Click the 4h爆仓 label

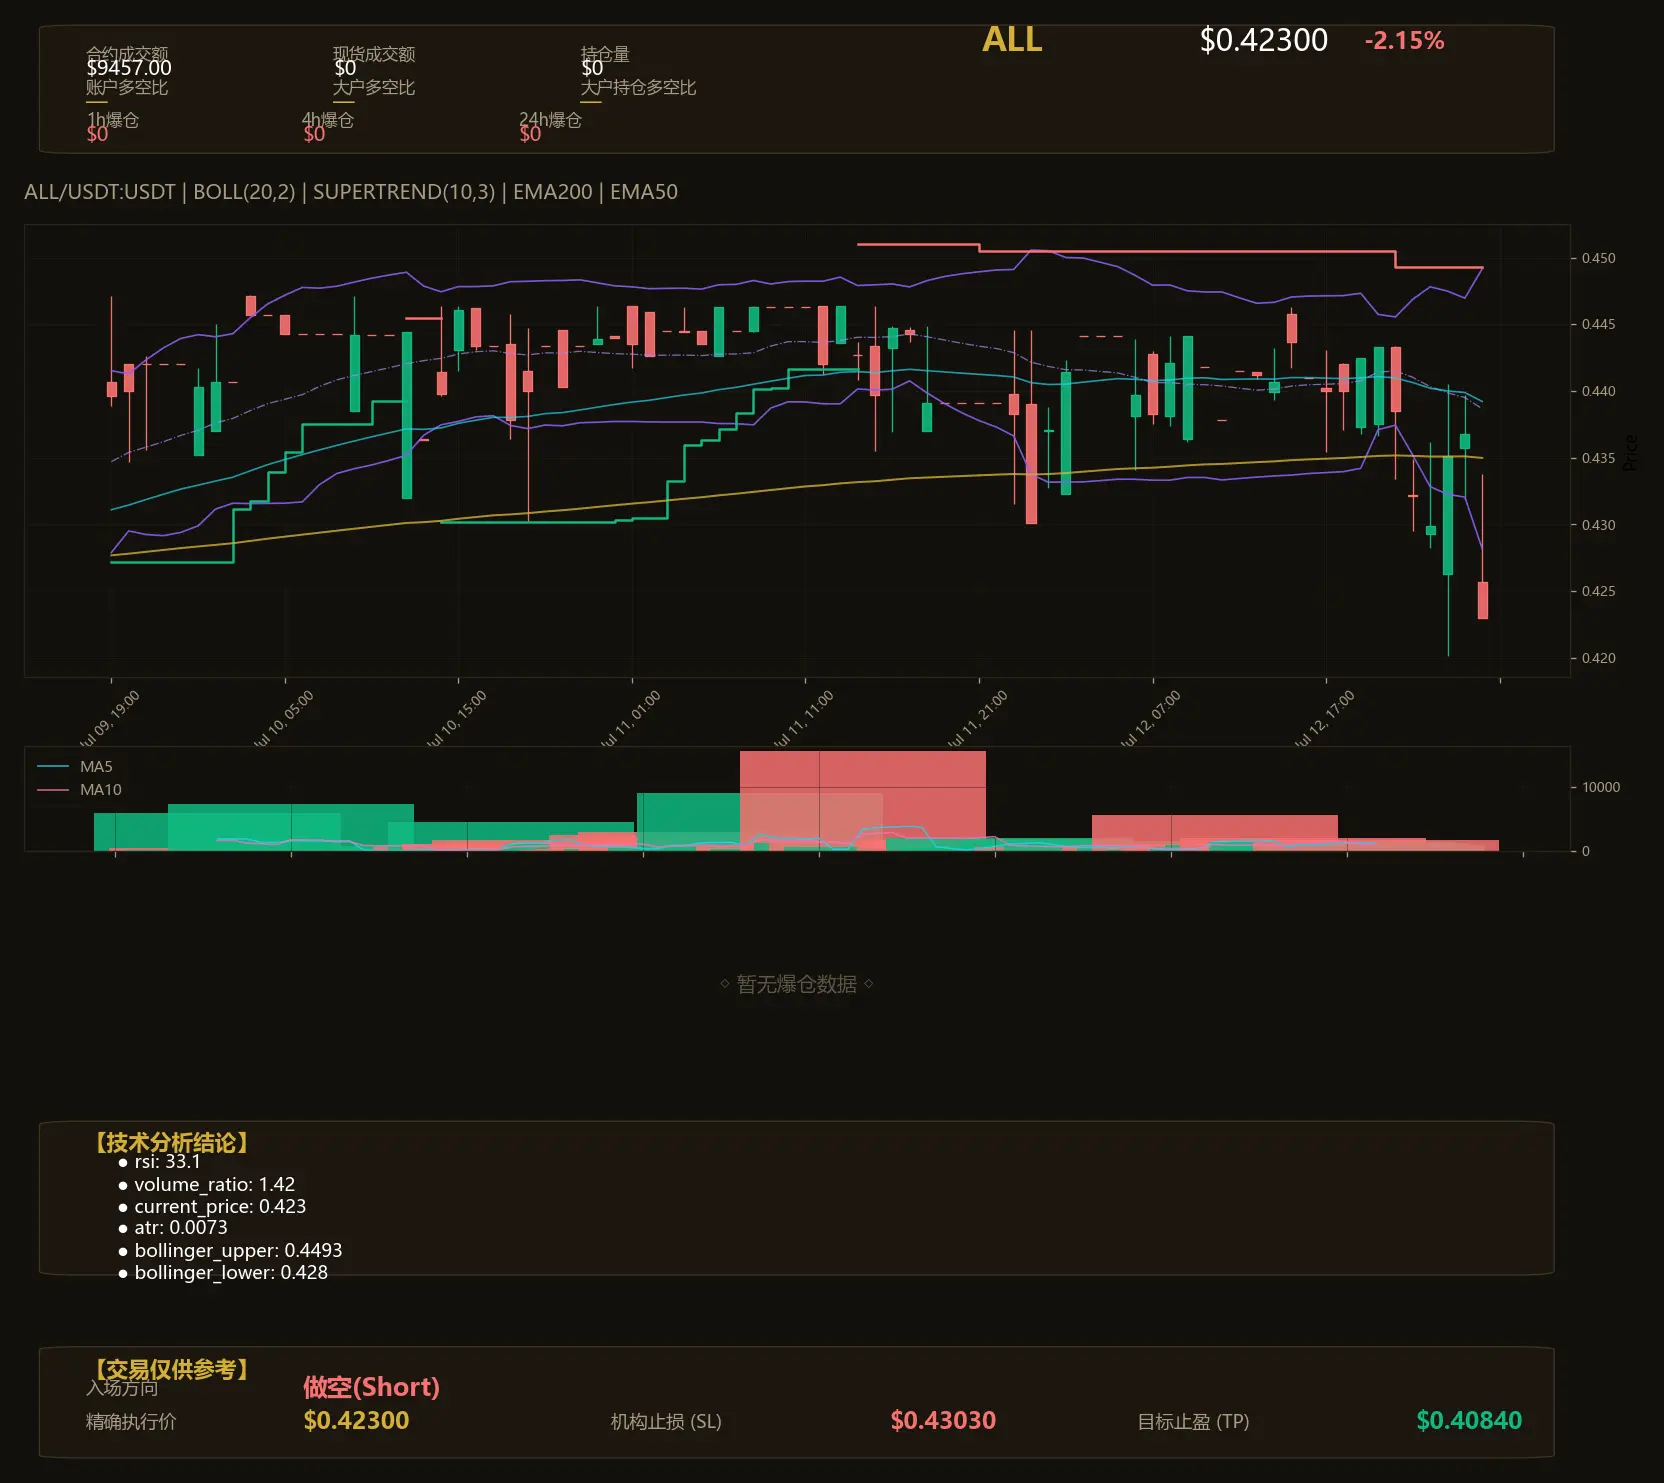point(328,120)
